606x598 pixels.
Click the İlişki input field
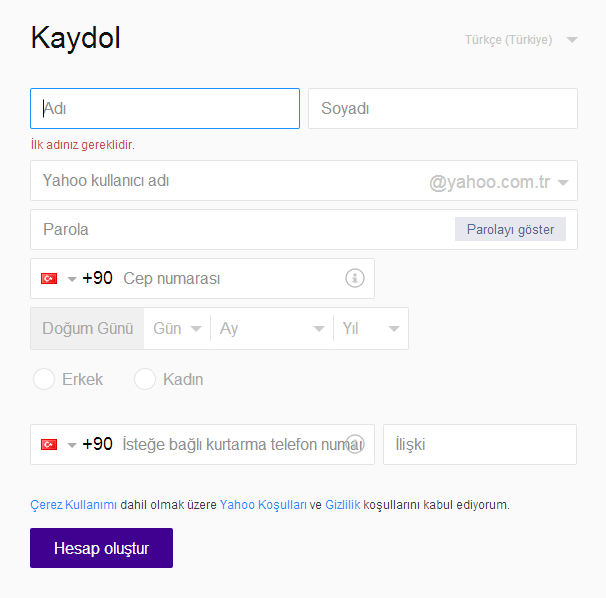point(480,445)
